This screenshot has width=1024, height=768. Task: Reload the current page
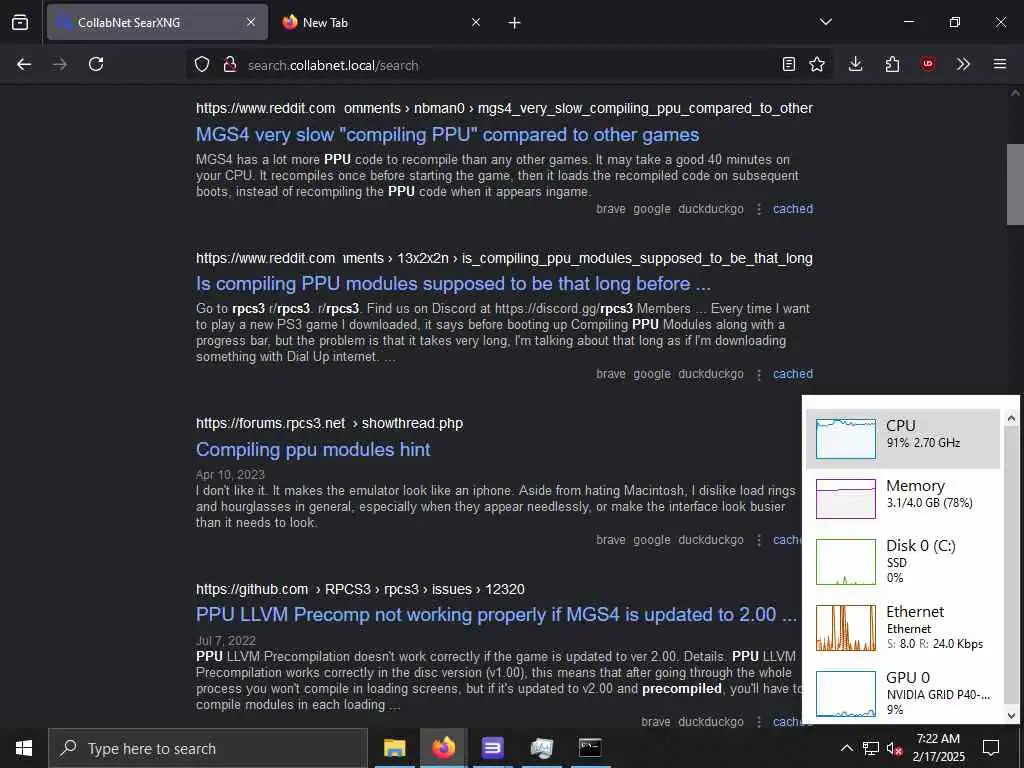96,64
